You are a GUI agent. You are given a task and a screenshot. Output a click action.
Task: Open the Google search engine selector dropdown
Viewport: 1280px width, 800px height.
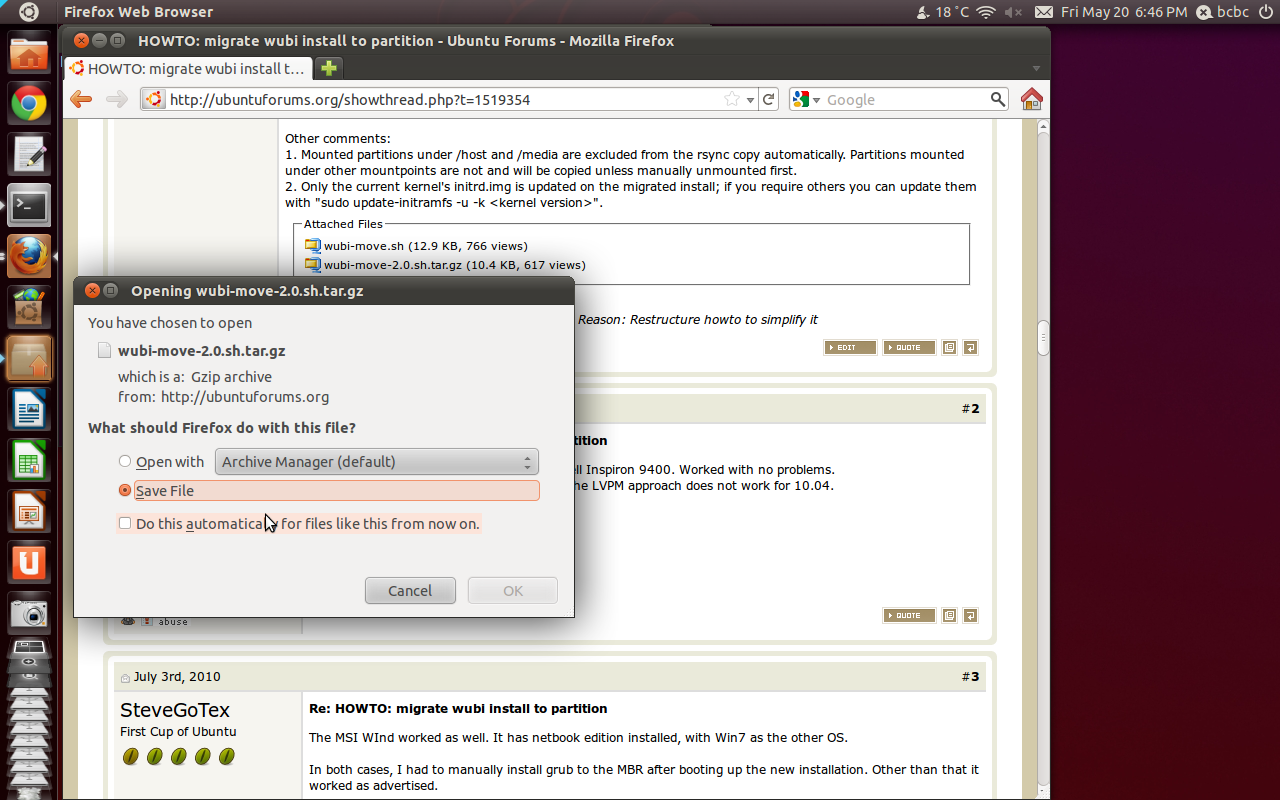806,99
